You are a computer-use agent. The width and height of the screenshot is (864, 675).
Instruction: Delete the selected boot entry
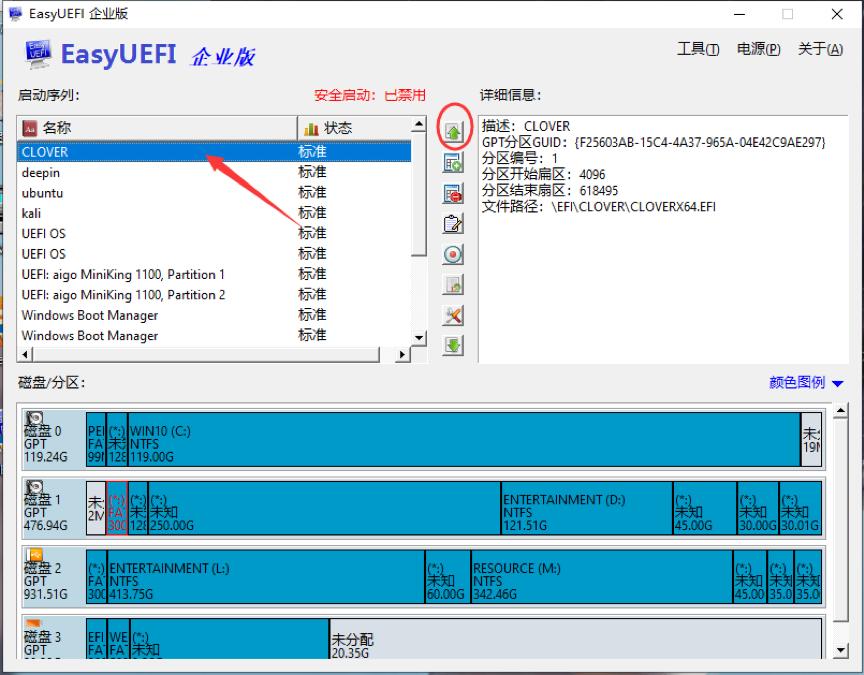point(452,192)
